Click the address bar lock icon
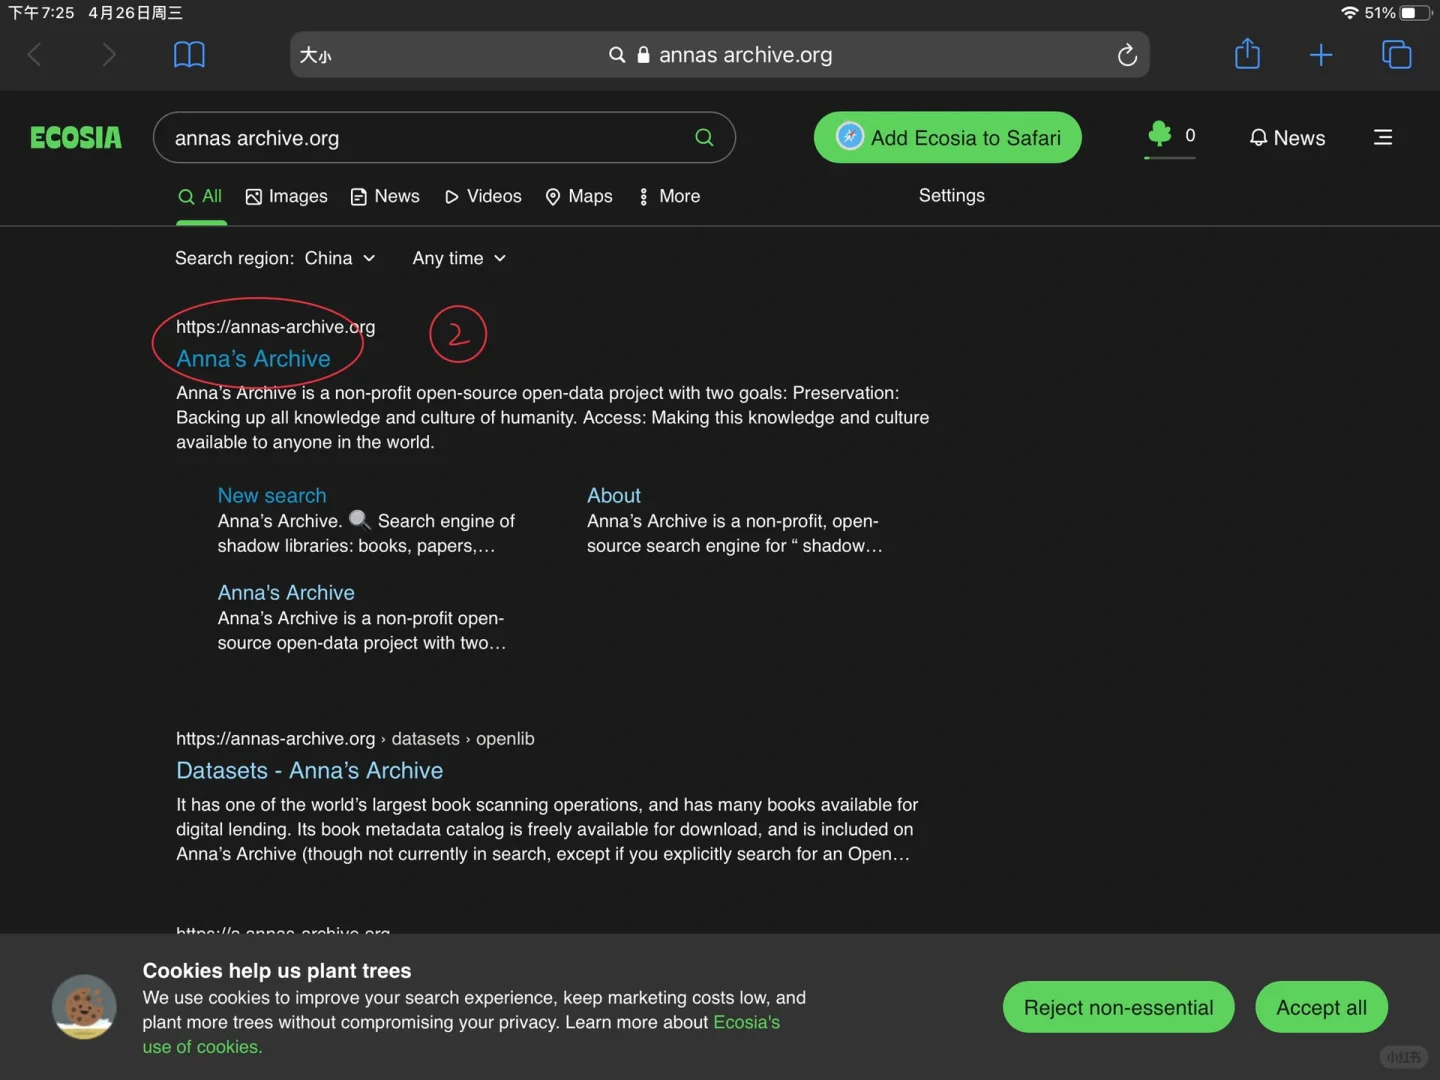Image resolution: width=1440 pixels, height=1080 pixels. point(643,55)
